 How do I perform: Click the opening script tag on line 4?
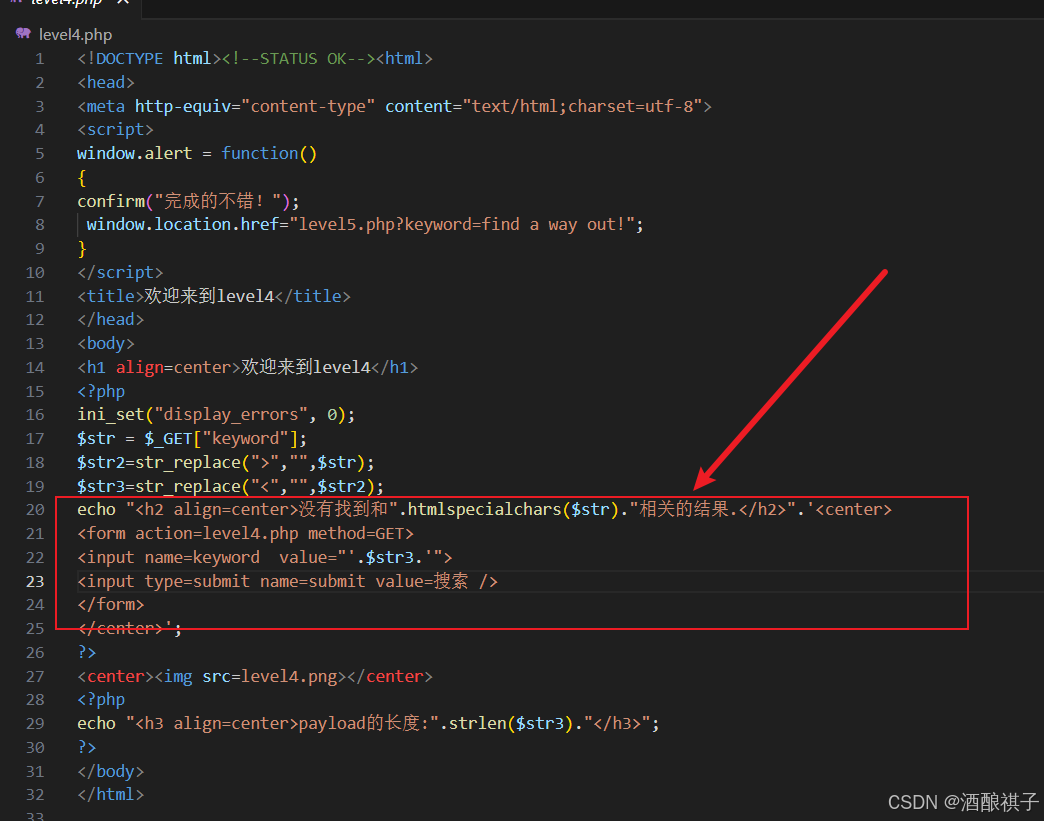click(x=115, y=130)
